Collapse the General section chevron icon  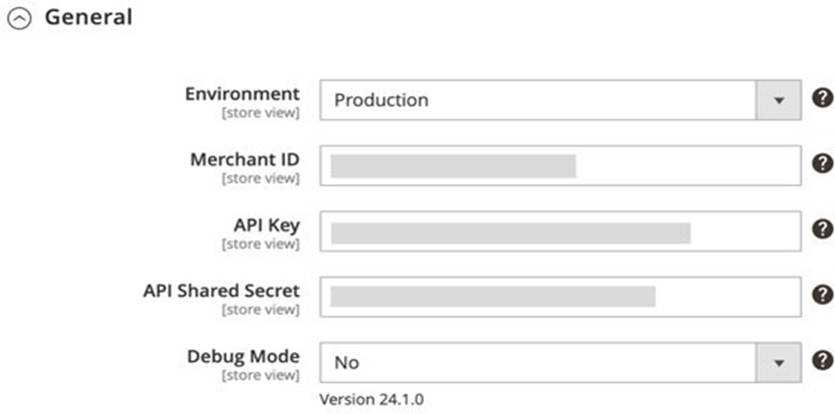(x=19, y=19)
